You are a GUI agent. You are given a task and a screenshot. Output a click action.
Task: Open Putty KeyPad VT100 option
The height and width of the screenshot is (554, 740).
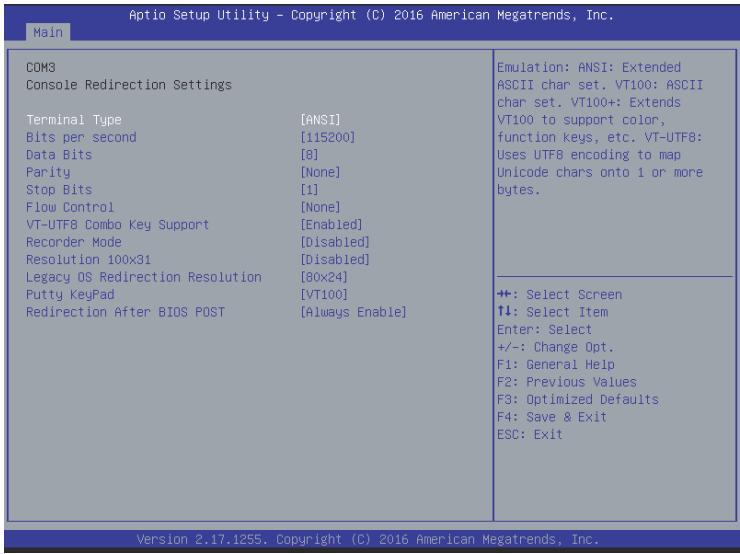324,294
